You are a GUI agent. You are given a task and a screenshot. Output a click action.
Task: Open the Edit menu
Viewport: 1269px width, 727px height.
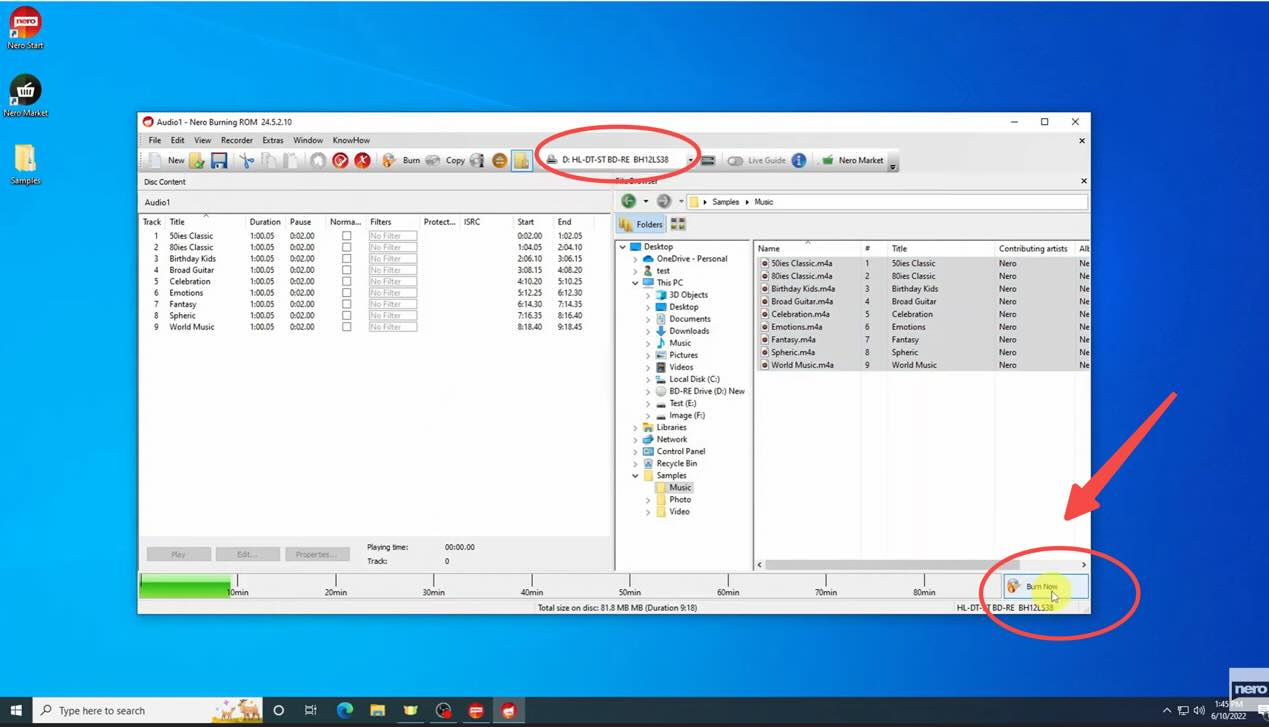[x=178, y=140]
